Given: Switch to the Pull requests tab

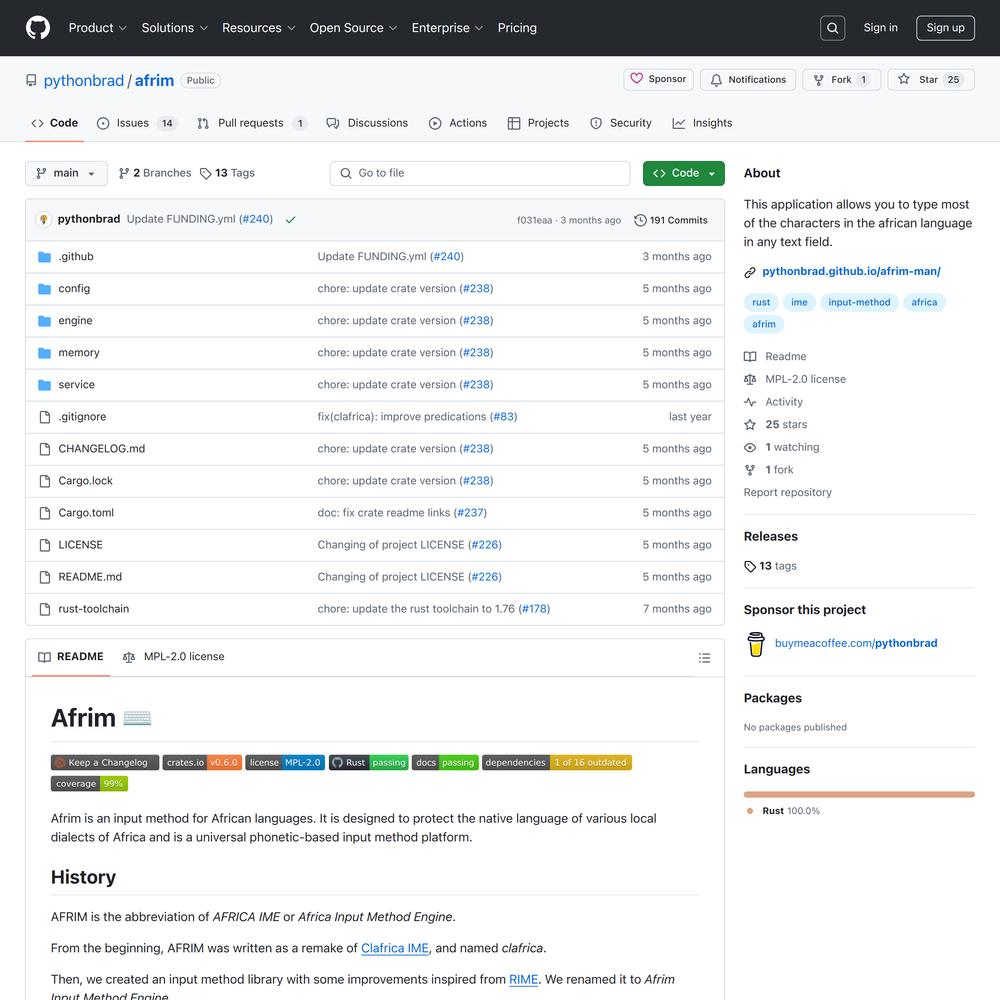Looking at the screenshot, I should pos(252,123).
